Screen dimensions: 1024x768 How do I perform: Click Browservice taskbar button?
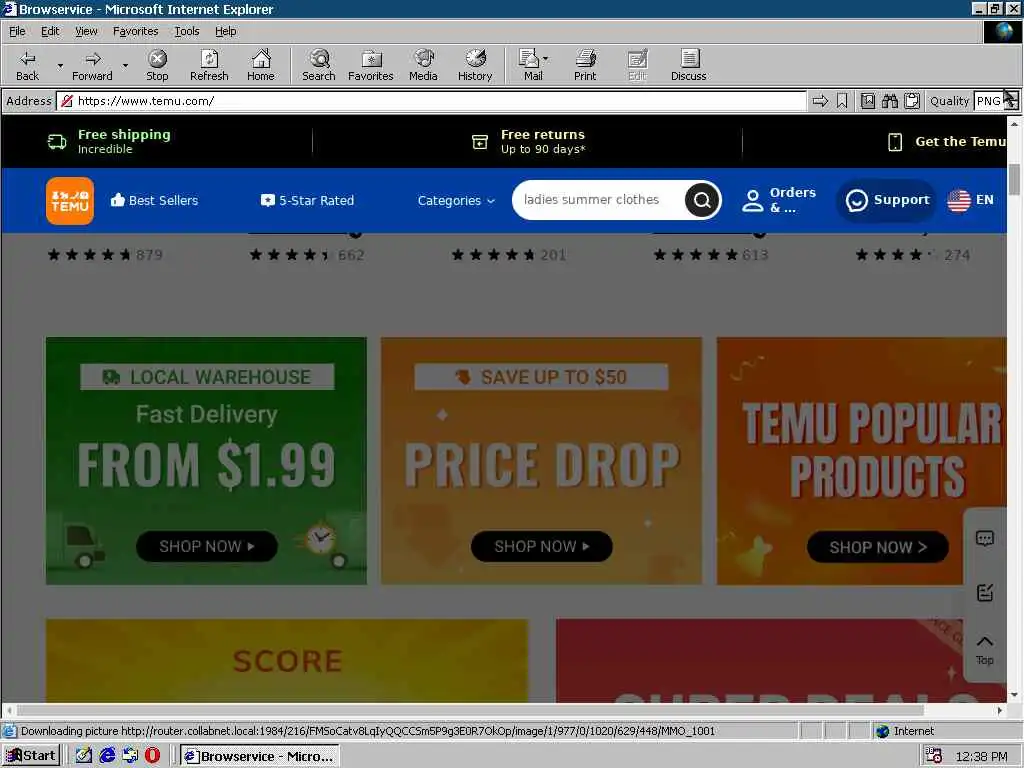click(259, 756)
